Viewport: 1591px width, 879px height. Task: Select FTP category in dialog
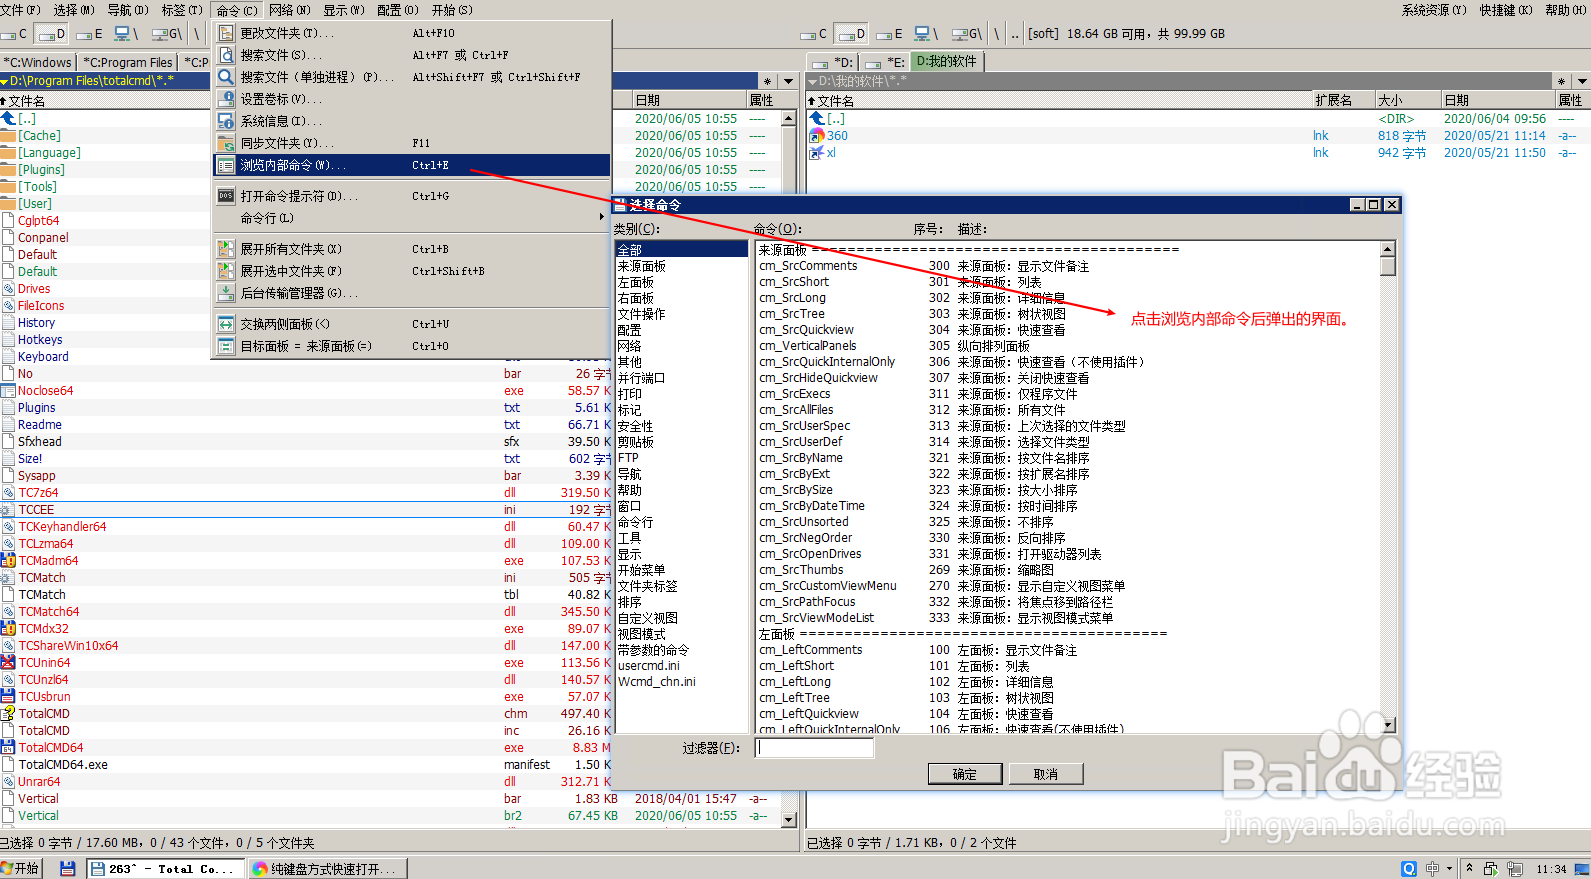[x=681, y=458]
